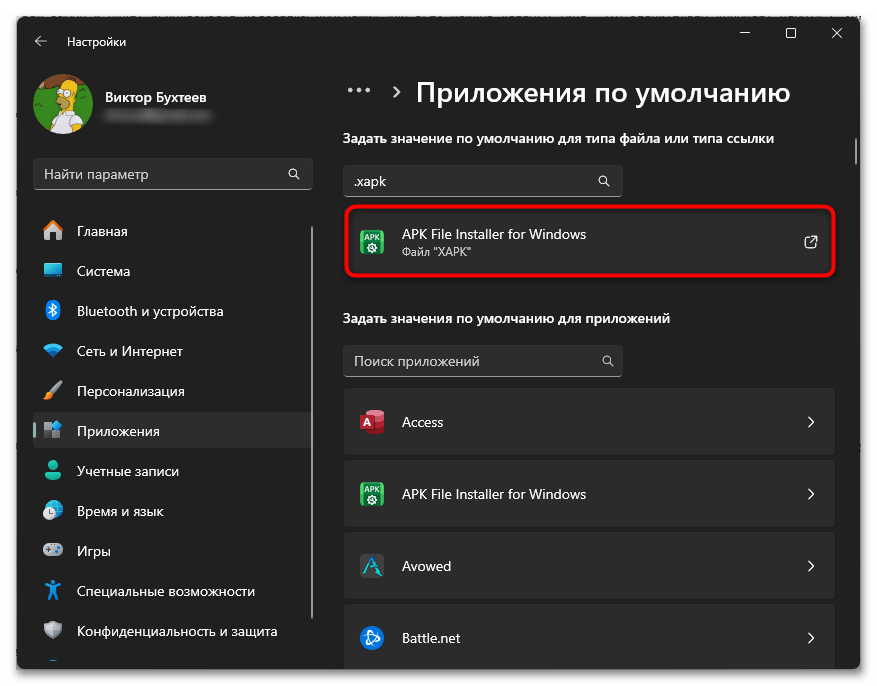The image size is (877, 686).
Task: Open APK File Installer app defaults row
Action: 589,494
